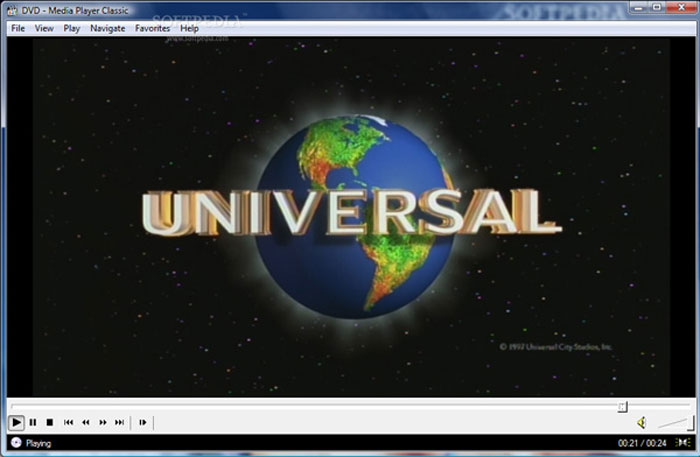Screen dimensions: 700x457
Task: Close the Media Player Classic window
Action: (x=681, y=7)
